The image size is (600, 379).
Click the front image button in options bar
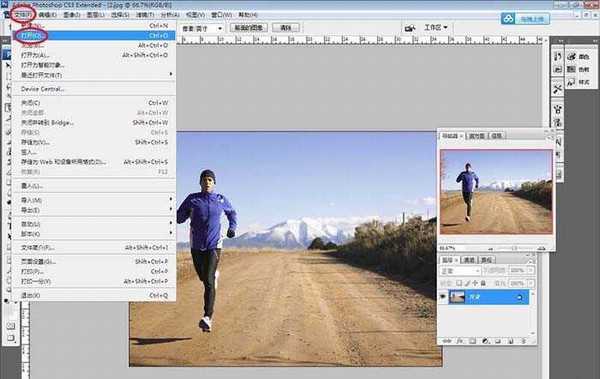tap(249, 28)
